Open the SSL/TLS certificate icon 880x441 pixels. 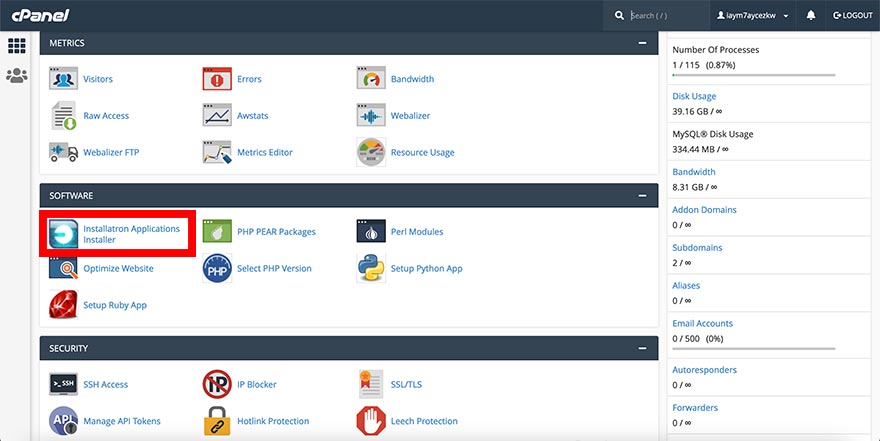(x=371, y=384)
